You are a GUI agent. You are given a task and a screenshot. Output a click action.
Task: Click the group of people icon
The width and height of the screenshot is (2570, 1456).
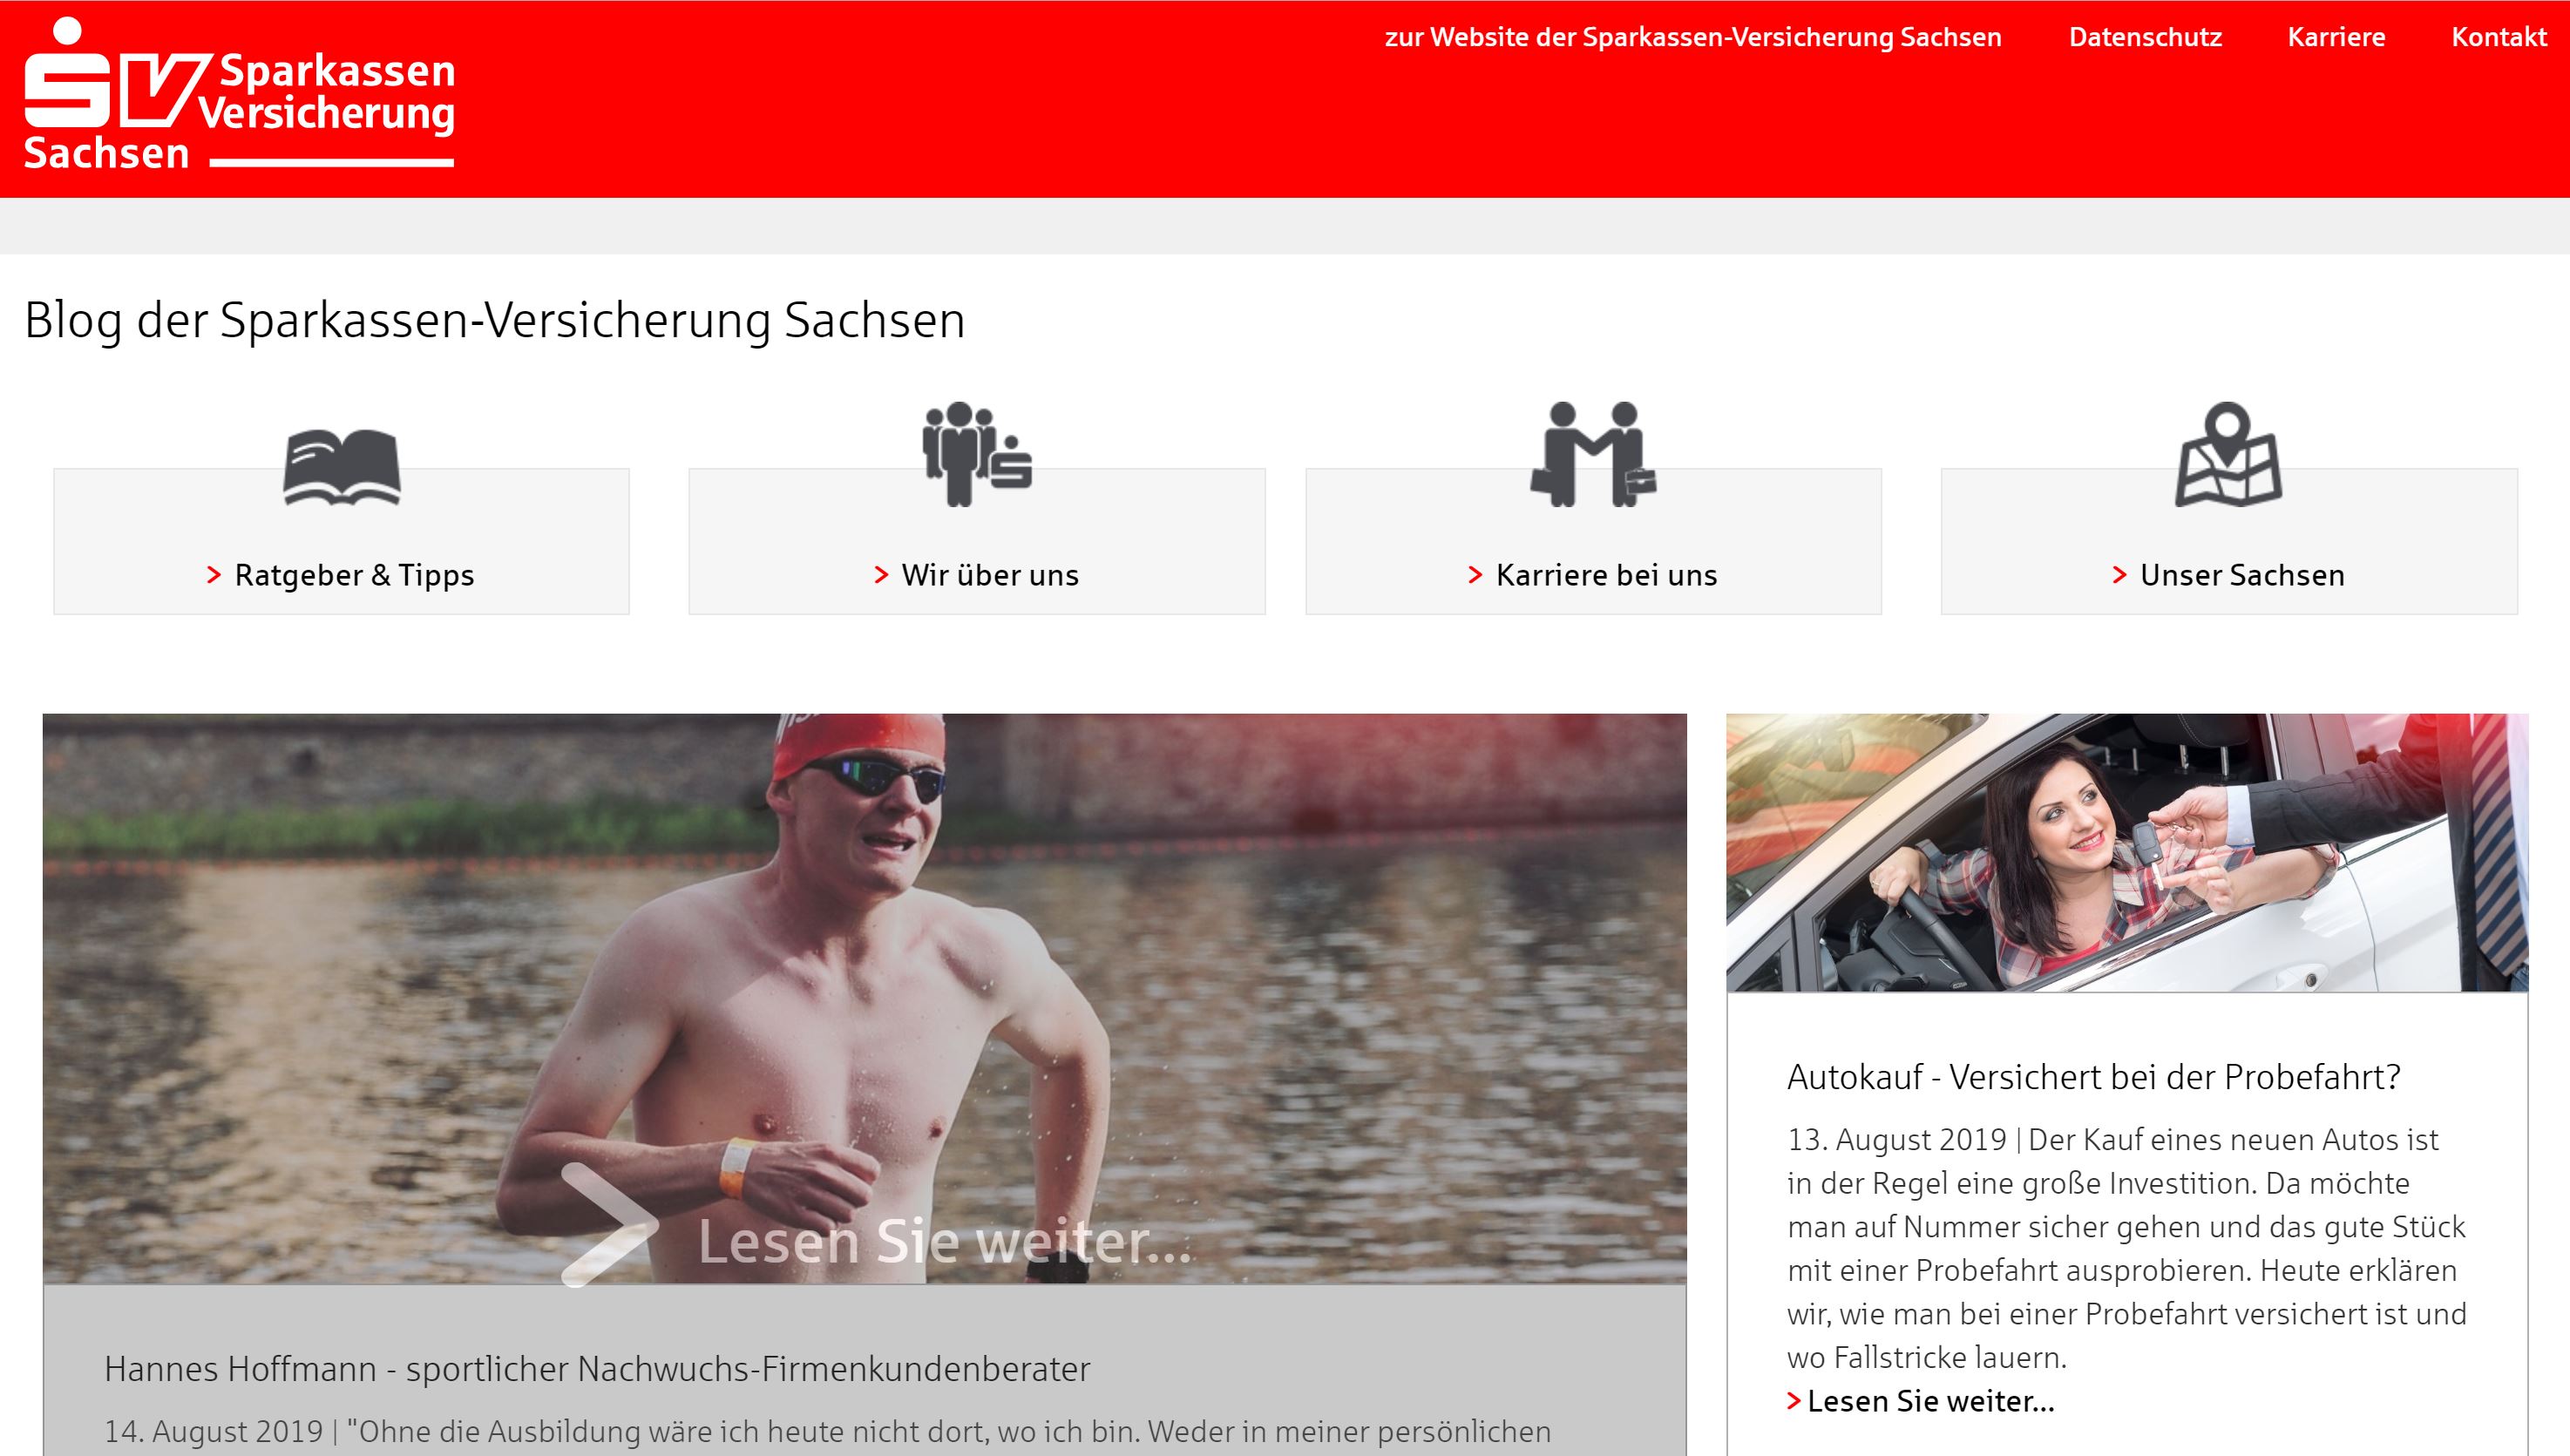[x=976, y=454]
